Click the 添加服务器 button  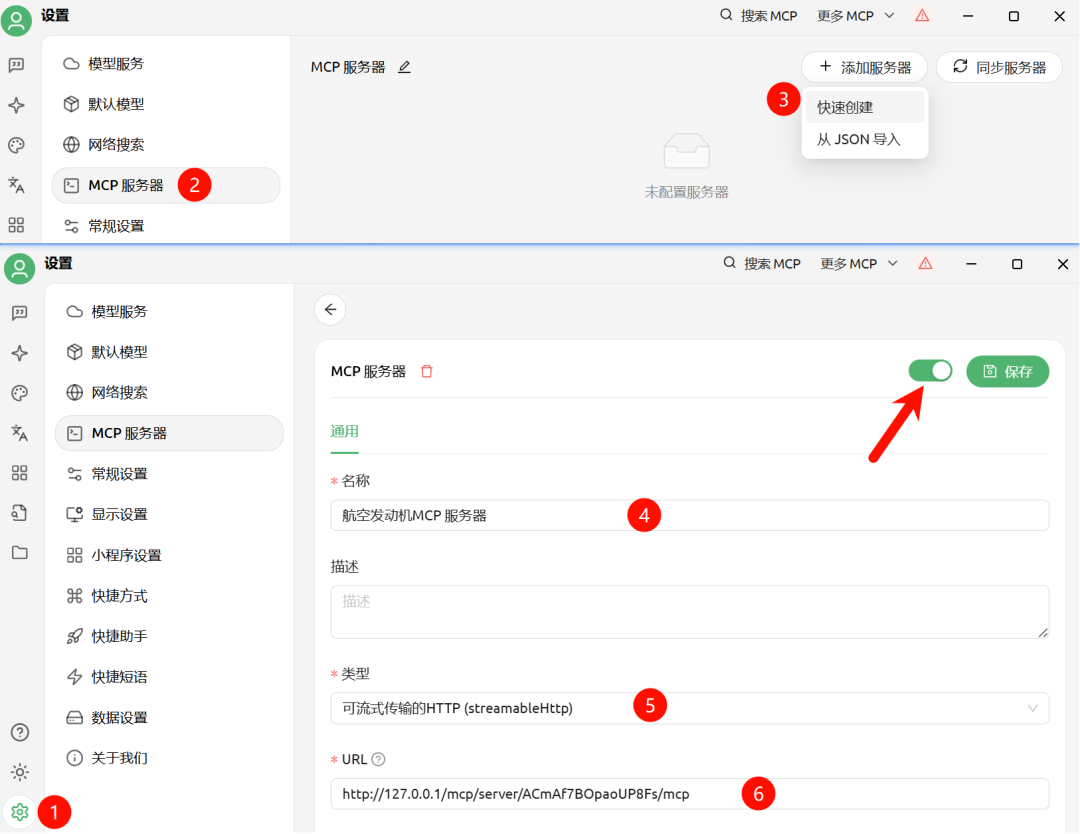[864, 67]
